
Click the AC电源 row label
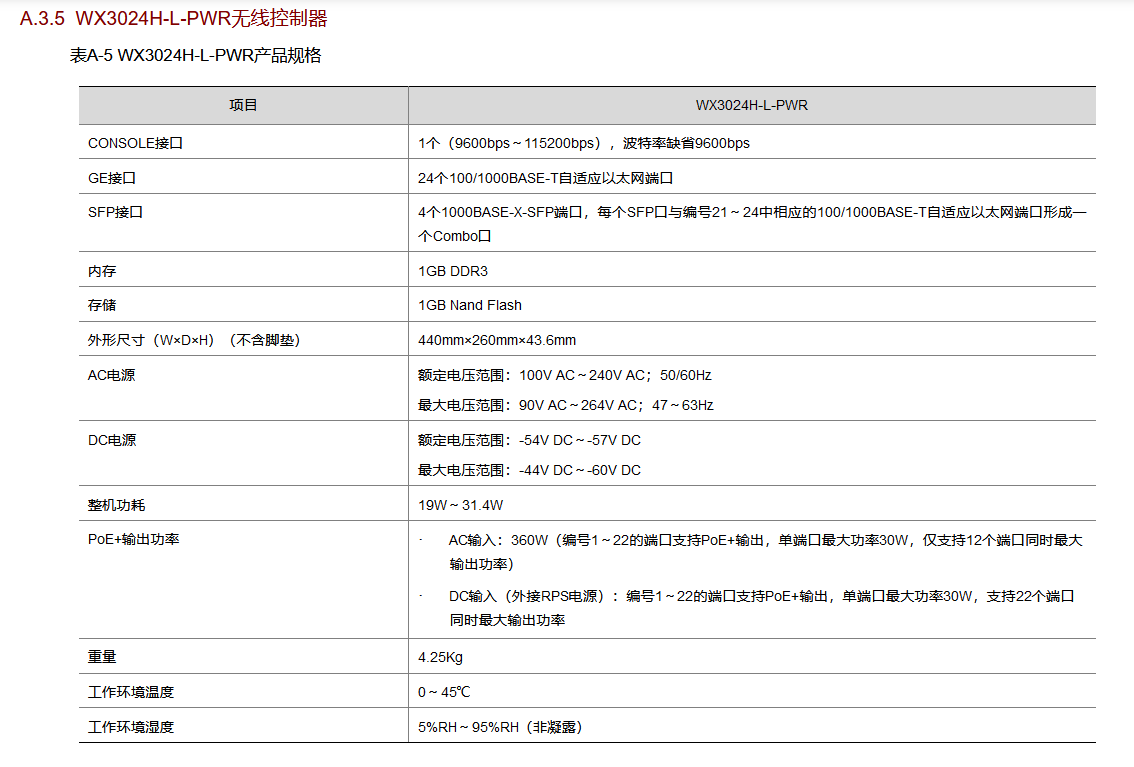(x=111, y=375)
